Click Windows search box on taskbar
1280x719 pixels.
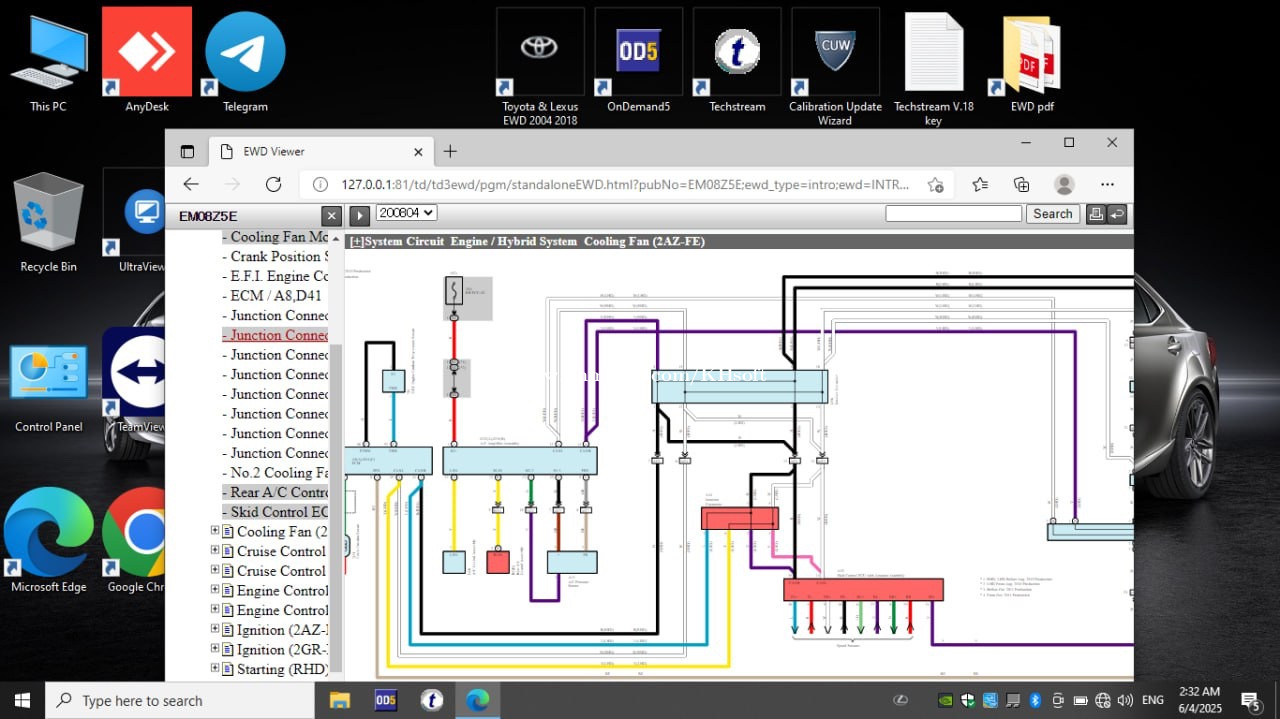click(x=179, y=700)
